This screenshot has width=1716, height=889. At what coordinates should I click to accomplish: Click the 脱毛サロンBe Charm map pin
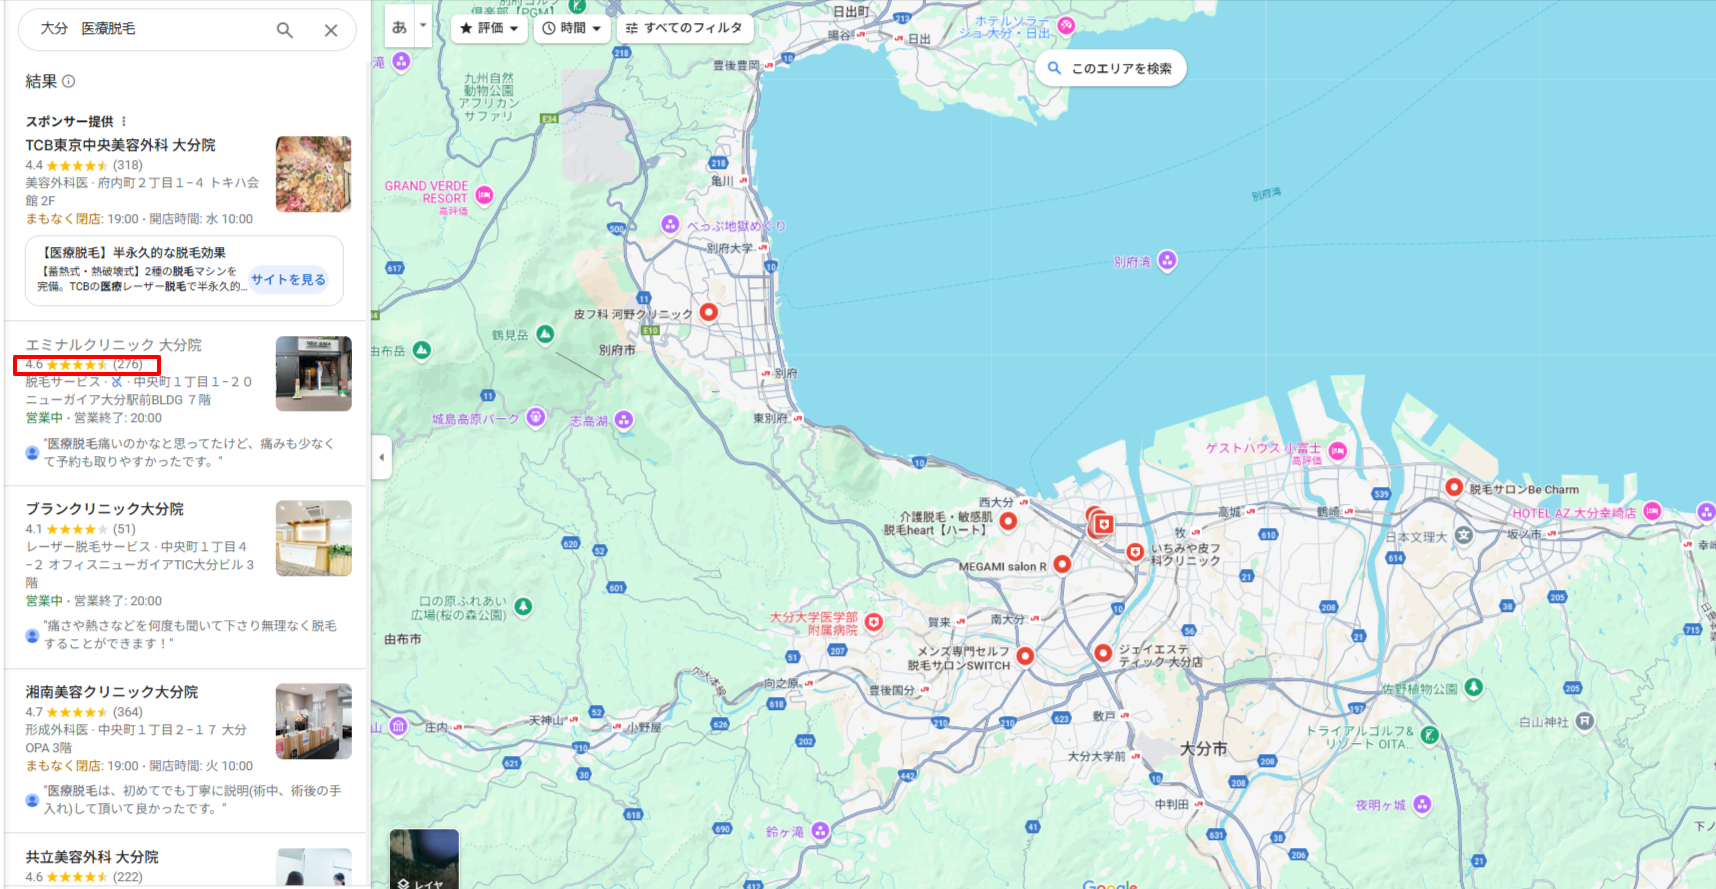(x=1455, y=487)
